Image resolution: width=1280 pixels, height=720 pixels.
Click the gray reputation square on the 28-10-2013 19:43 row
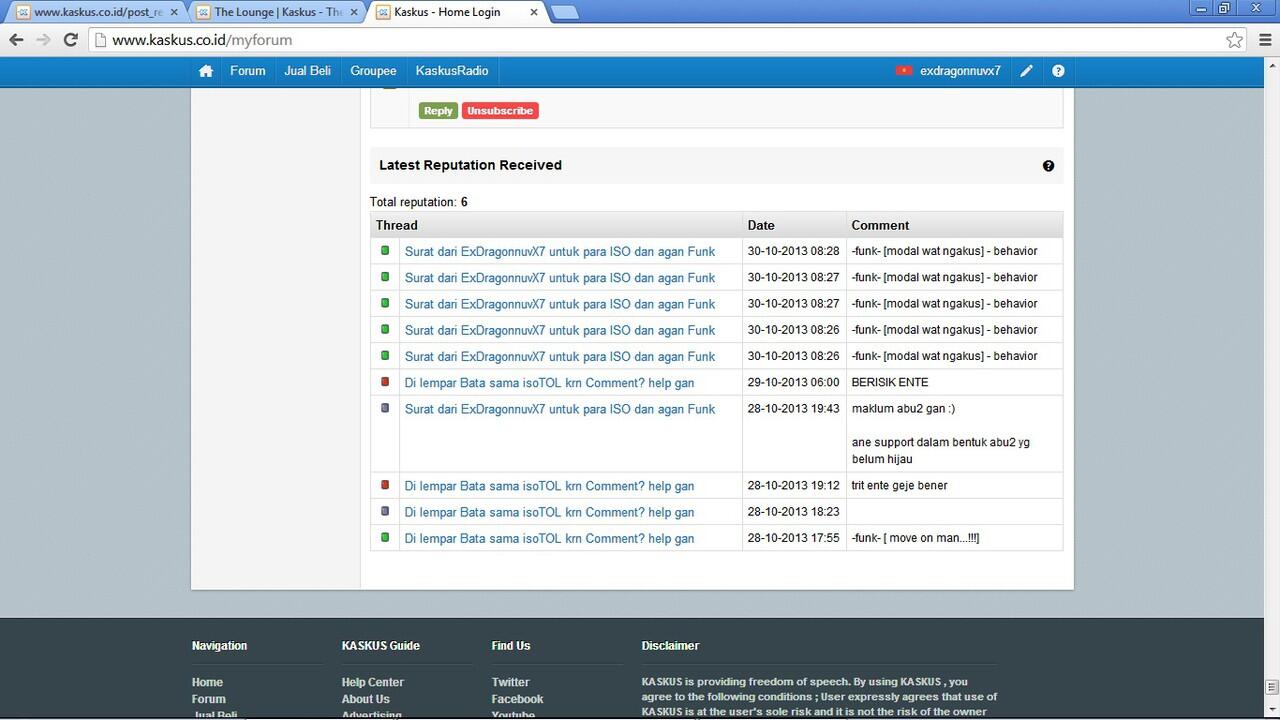pos(385,408)
